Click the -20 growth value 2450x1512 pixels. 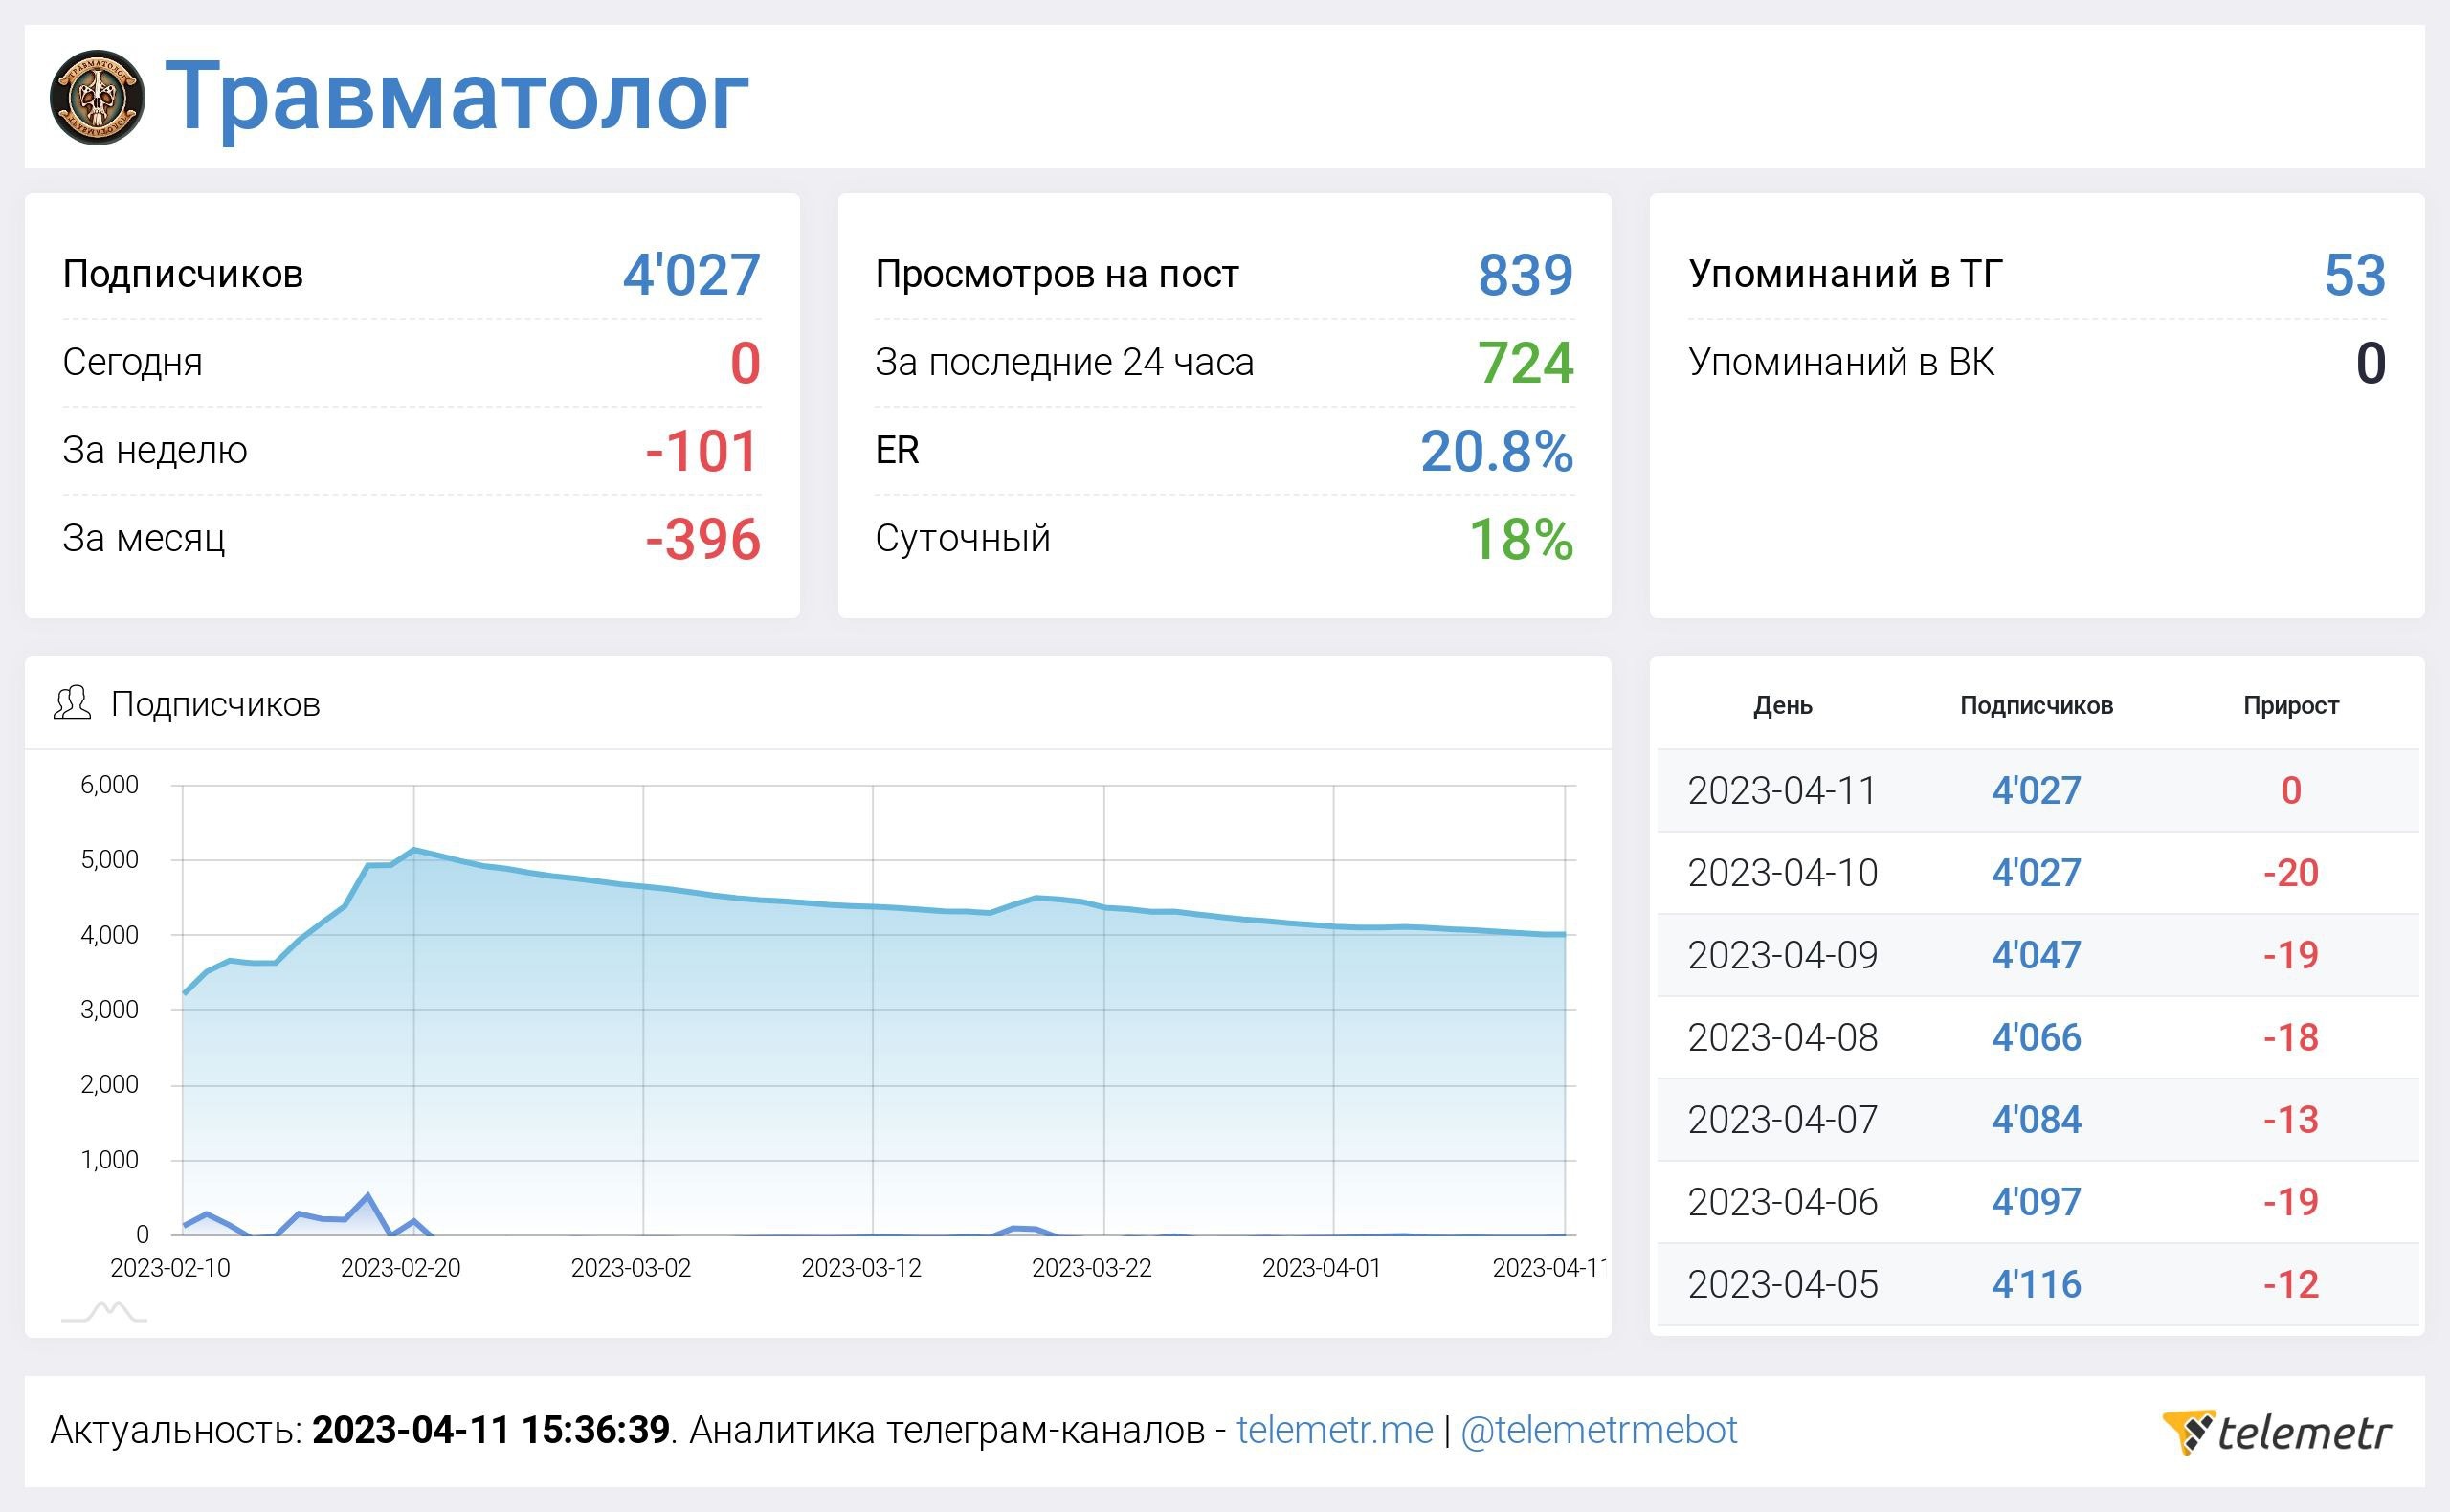2291,872
